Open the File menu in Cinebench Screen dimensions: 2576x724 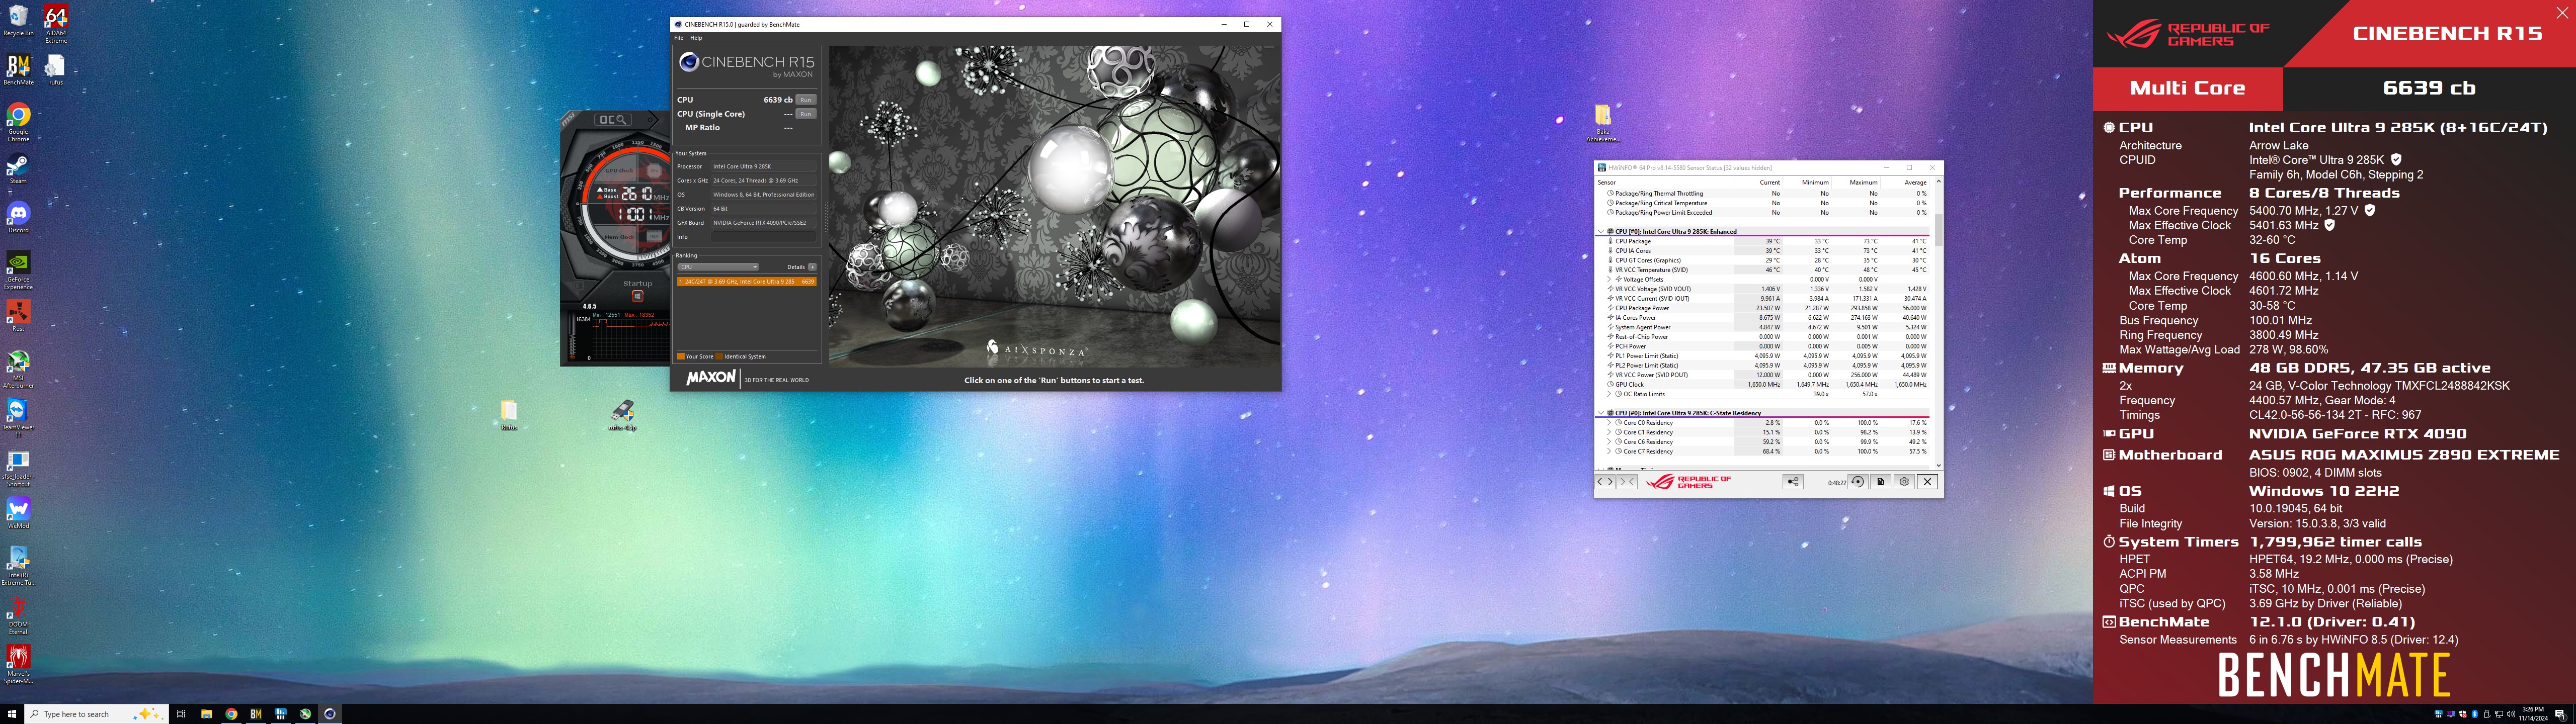[679, 38]
